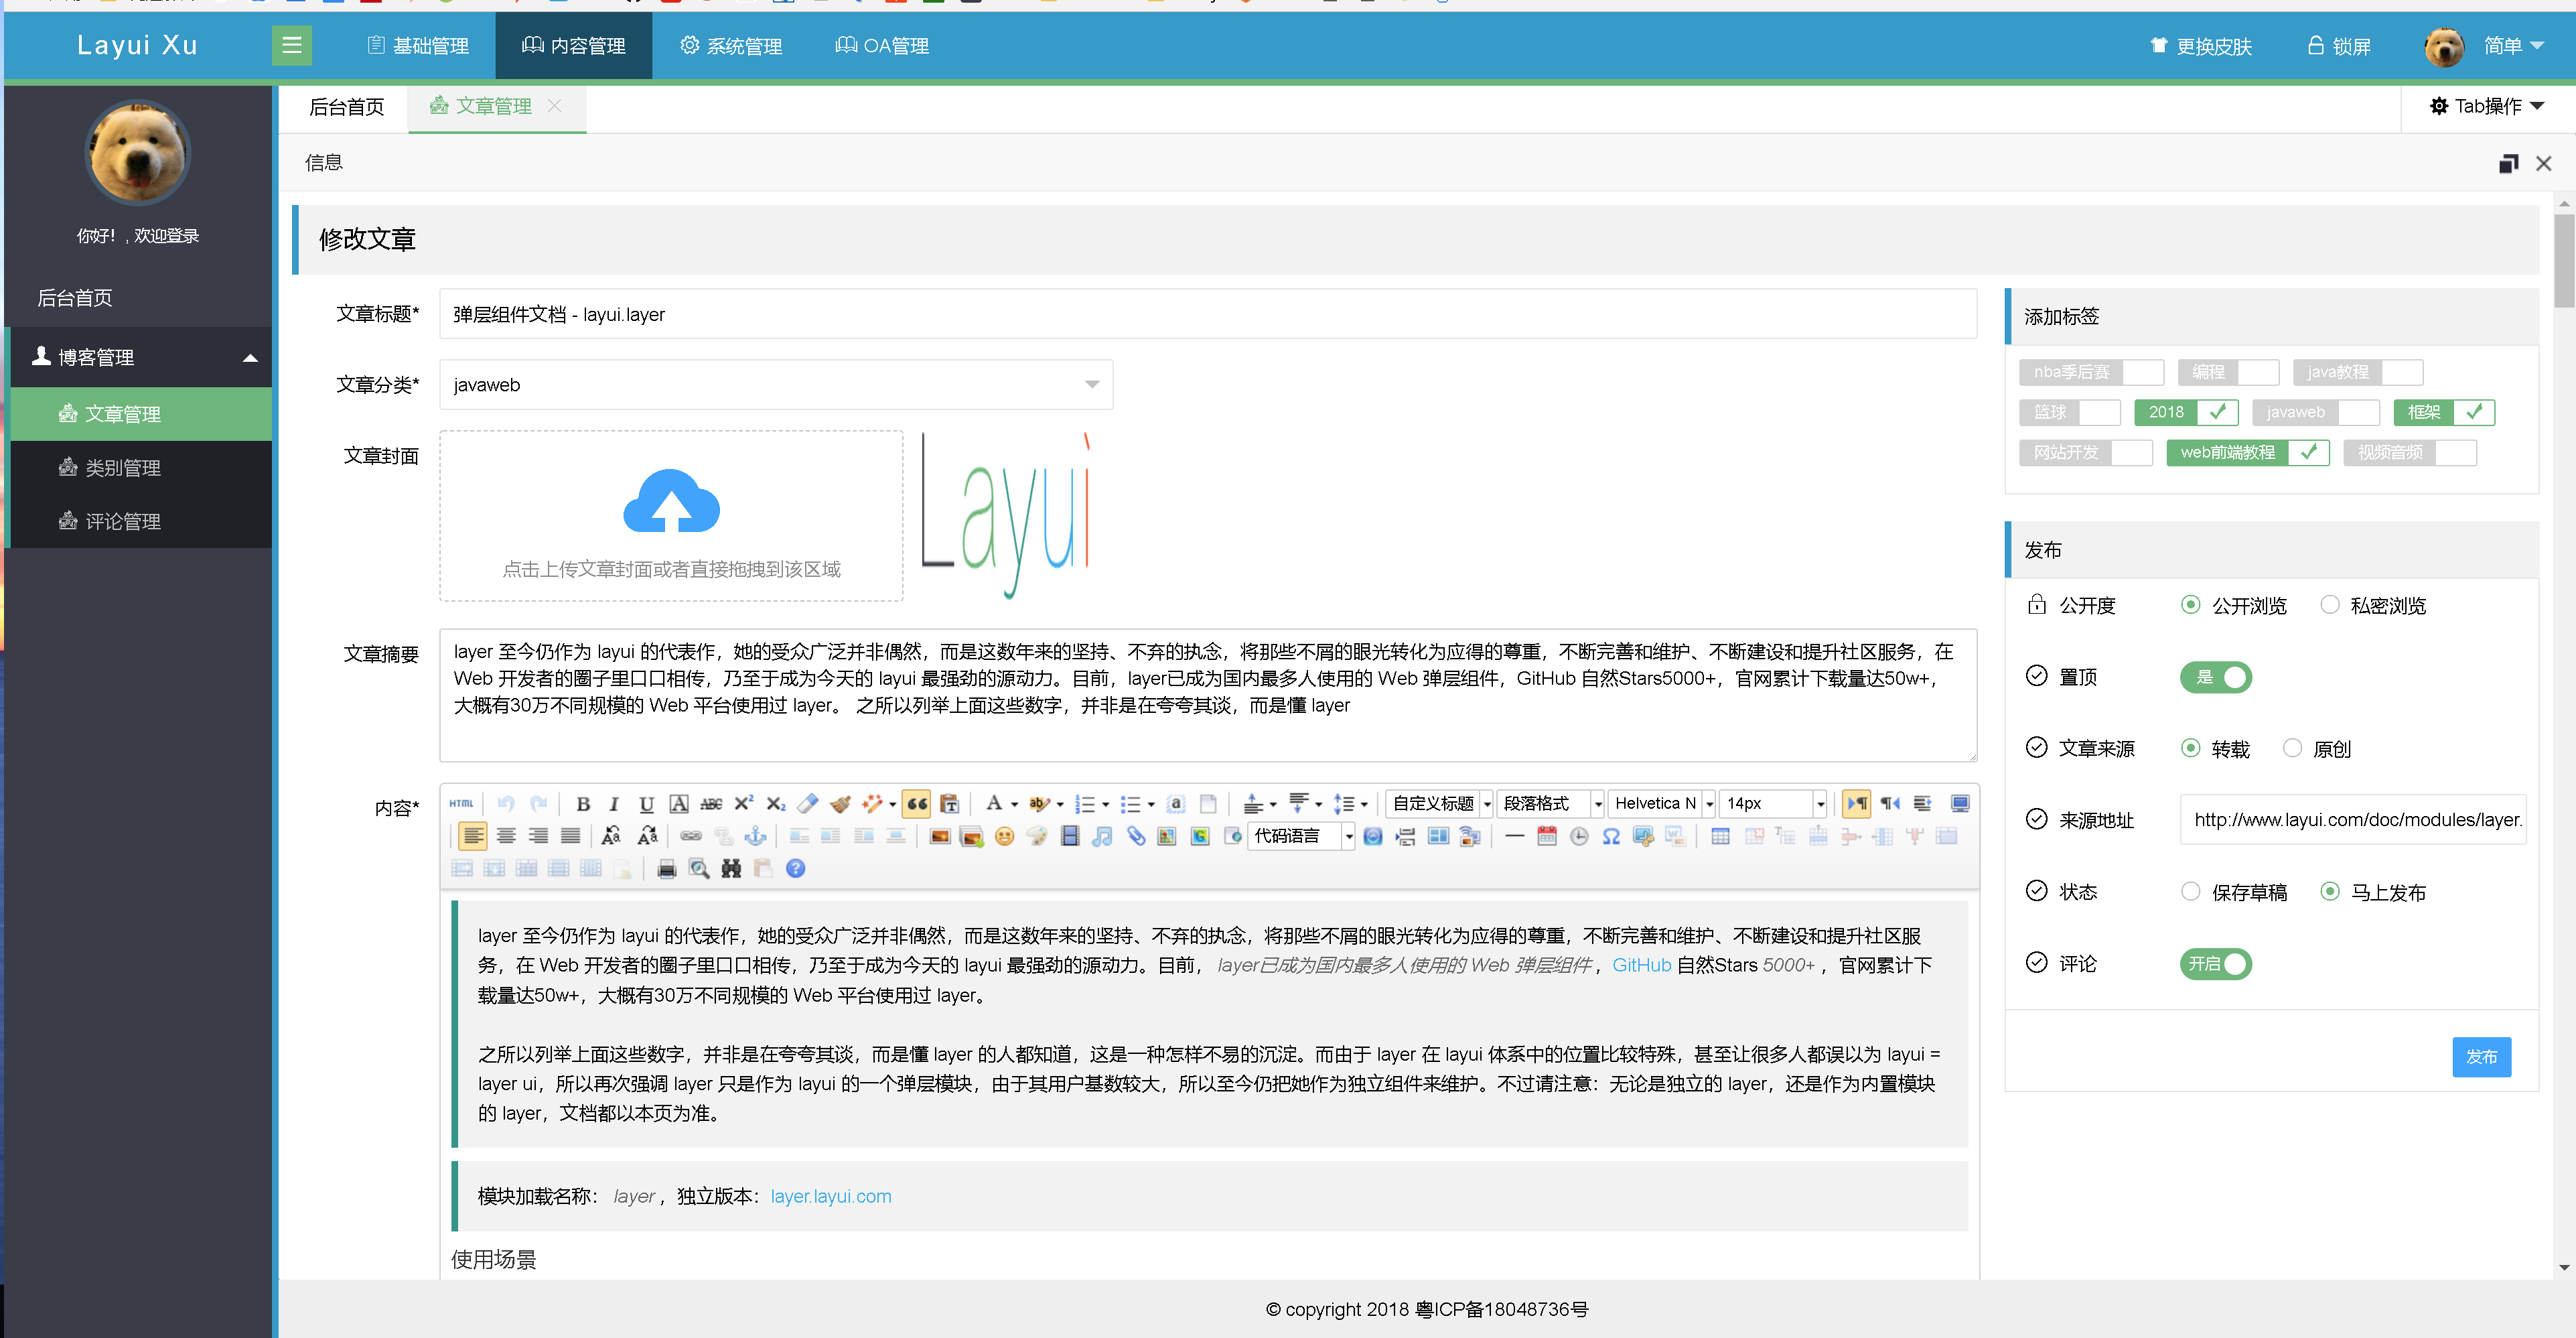Insert an anchor with the anchor icon
Screen dimensions: 2576x1338
coord(756,836)
